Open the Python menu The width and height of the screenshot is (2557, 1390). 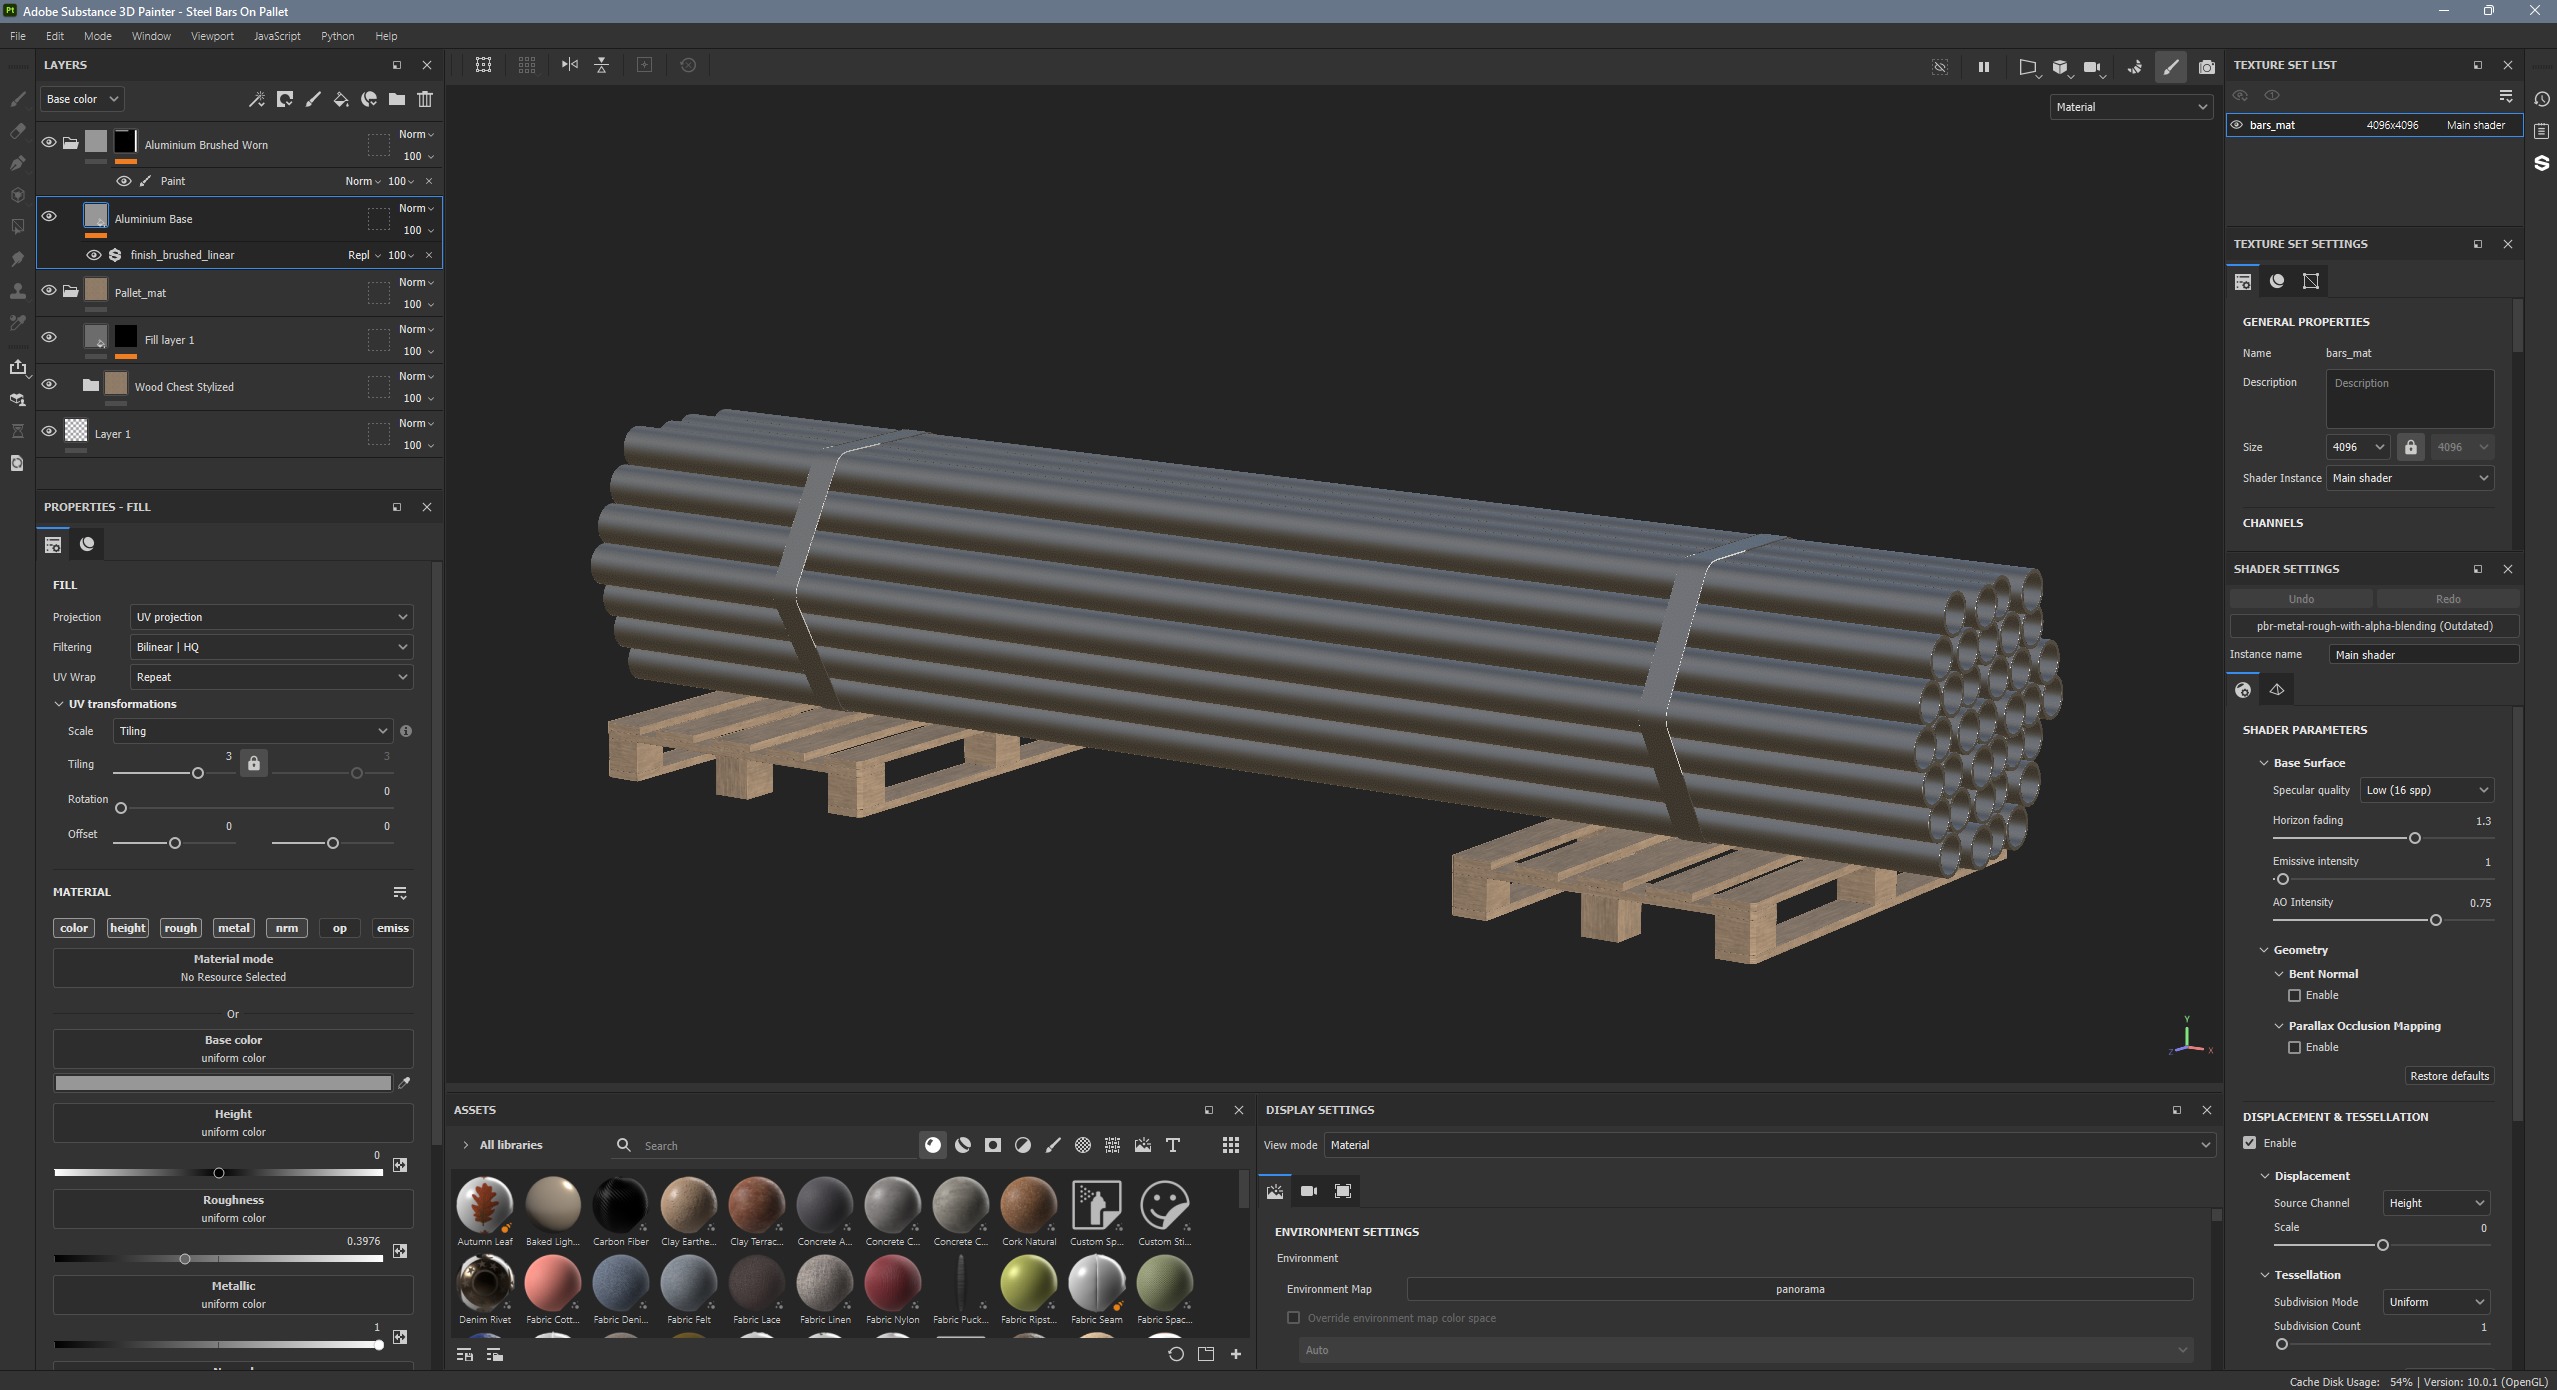[337, 36]
